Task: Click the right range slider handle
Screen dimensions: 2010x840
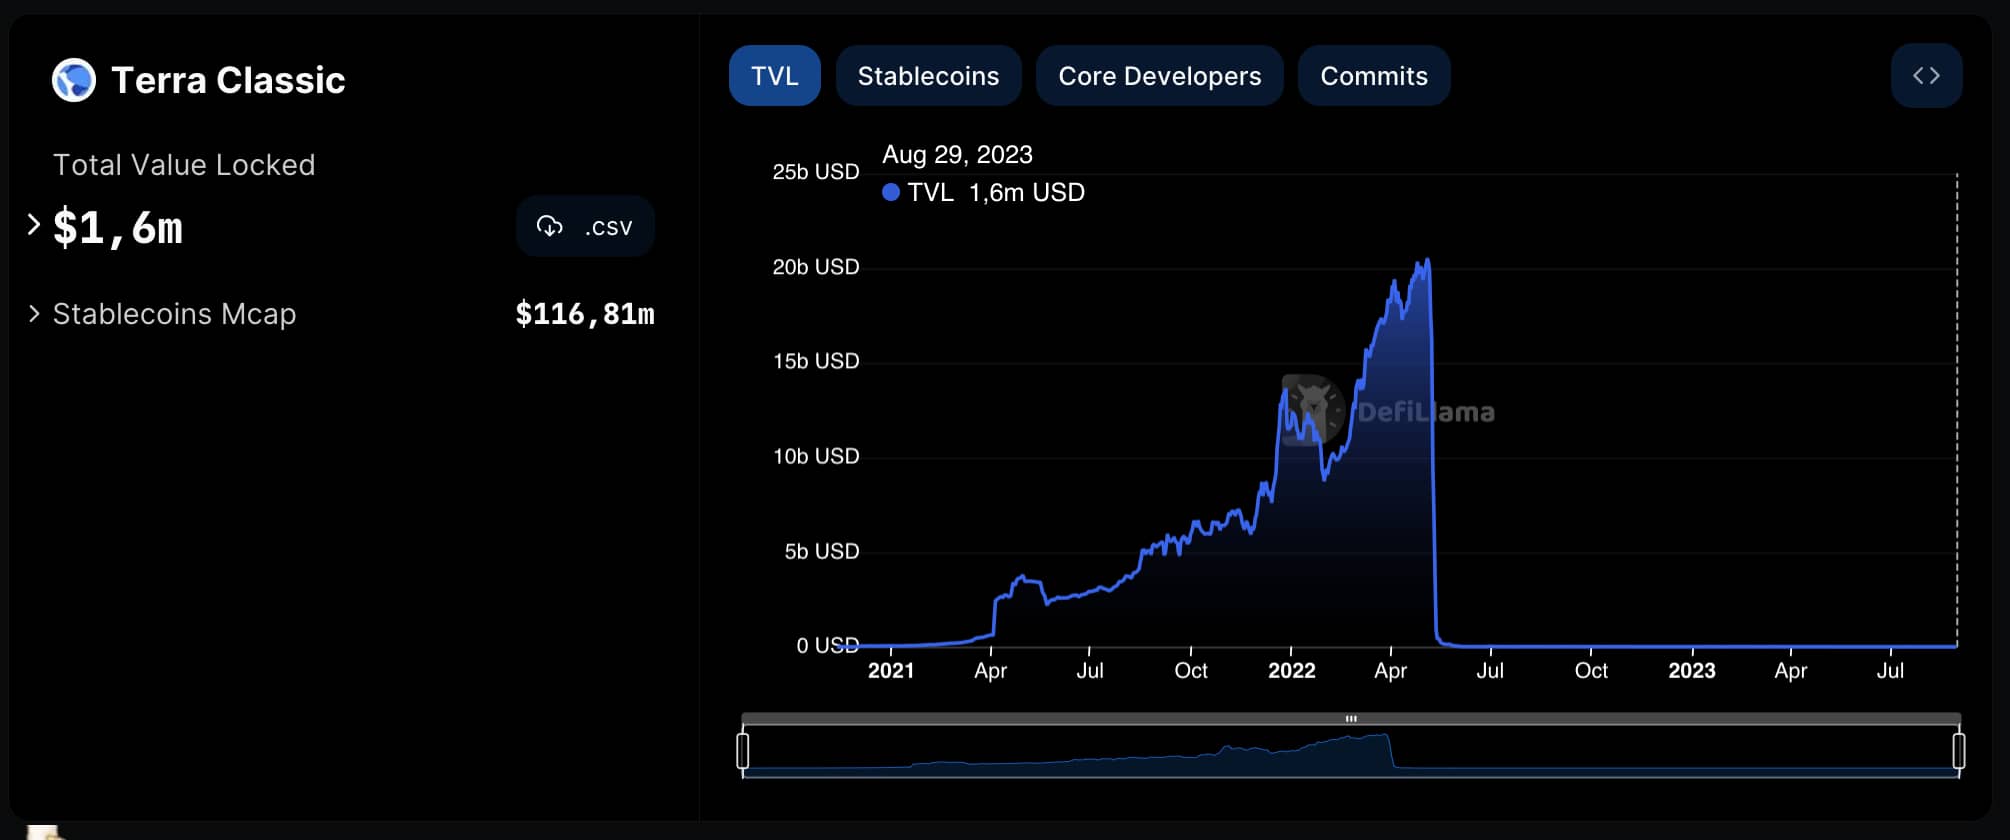Action: point(1959,750)
